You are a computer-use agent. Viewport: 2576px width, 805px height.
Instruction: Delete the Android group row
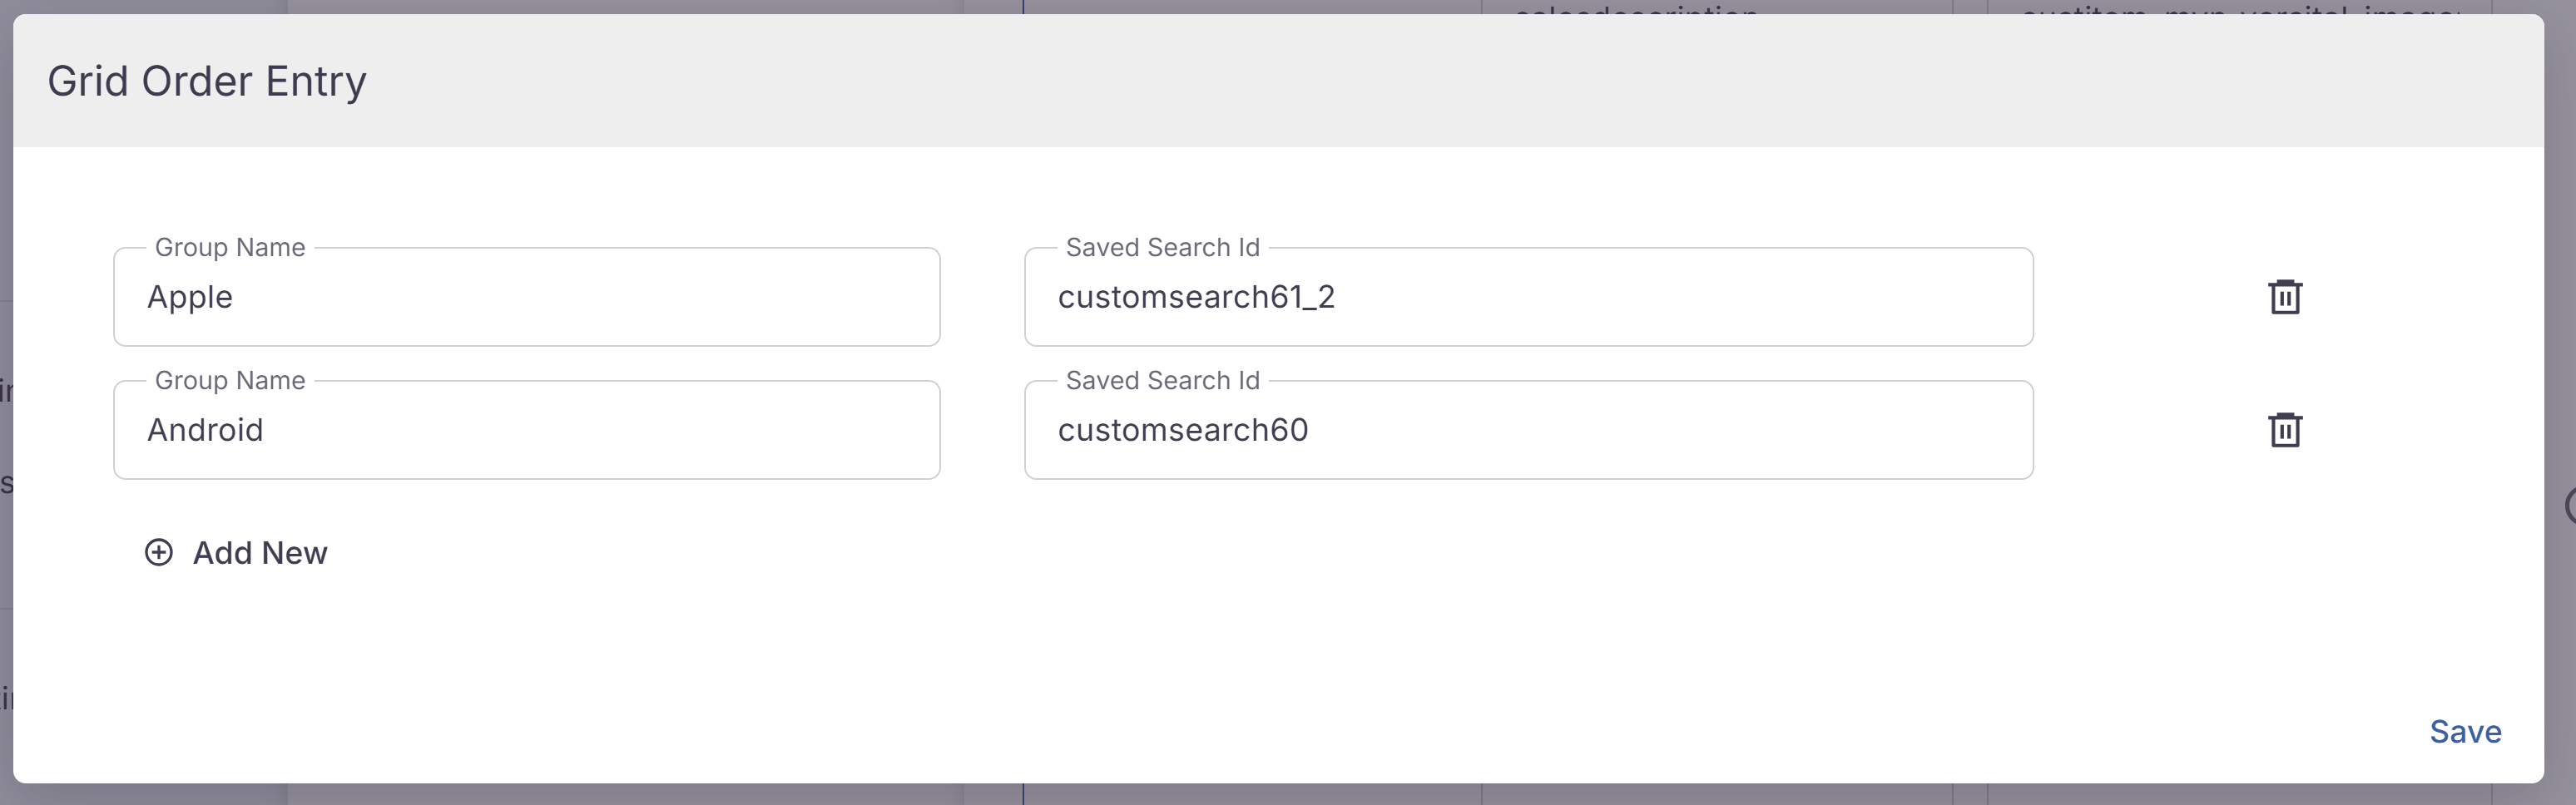coord(2284,430)
